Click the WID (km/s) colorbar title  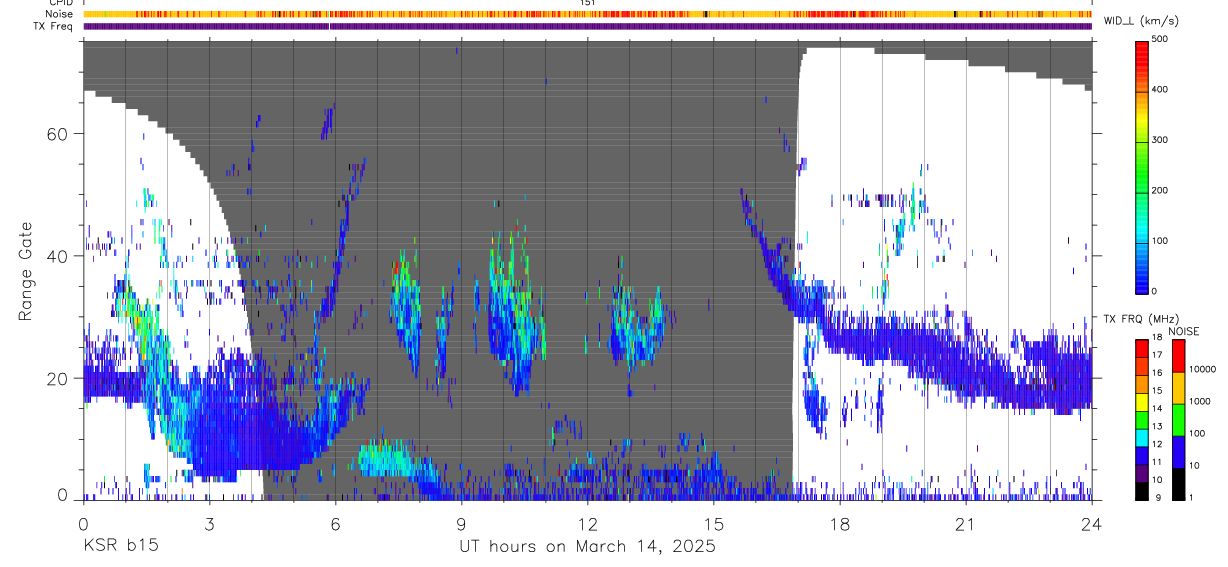coord(1140,21)
